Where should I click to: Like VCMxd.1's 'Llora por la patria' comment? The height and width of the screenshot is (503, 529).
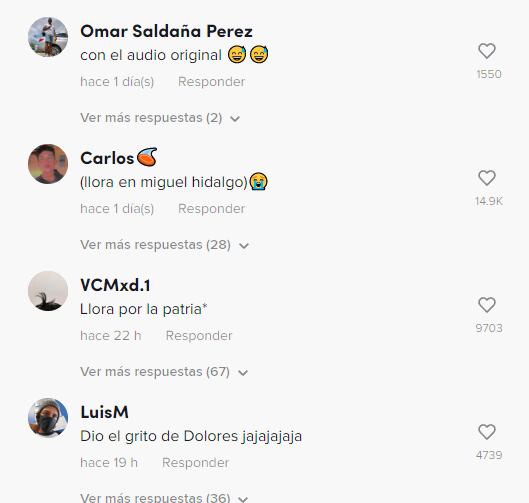(487, 305)
